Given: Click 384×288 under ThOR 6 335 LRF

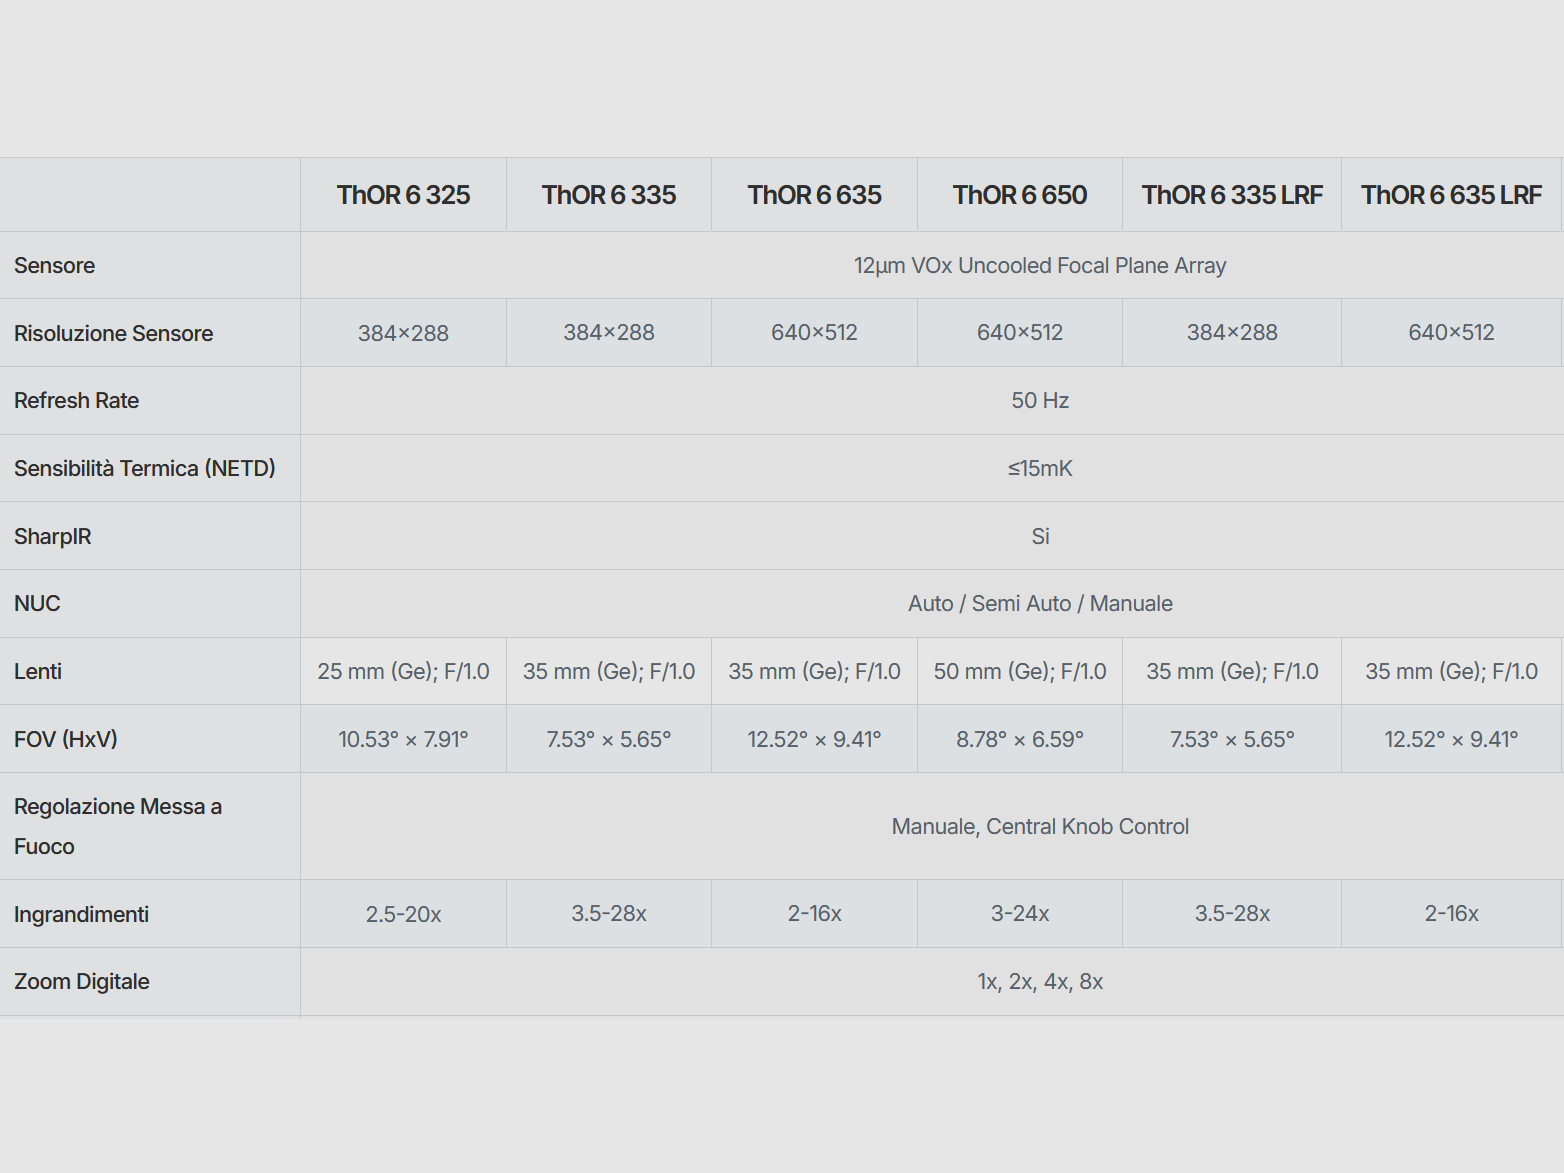Looking at the screenshot, I should tap(1232, 333).
